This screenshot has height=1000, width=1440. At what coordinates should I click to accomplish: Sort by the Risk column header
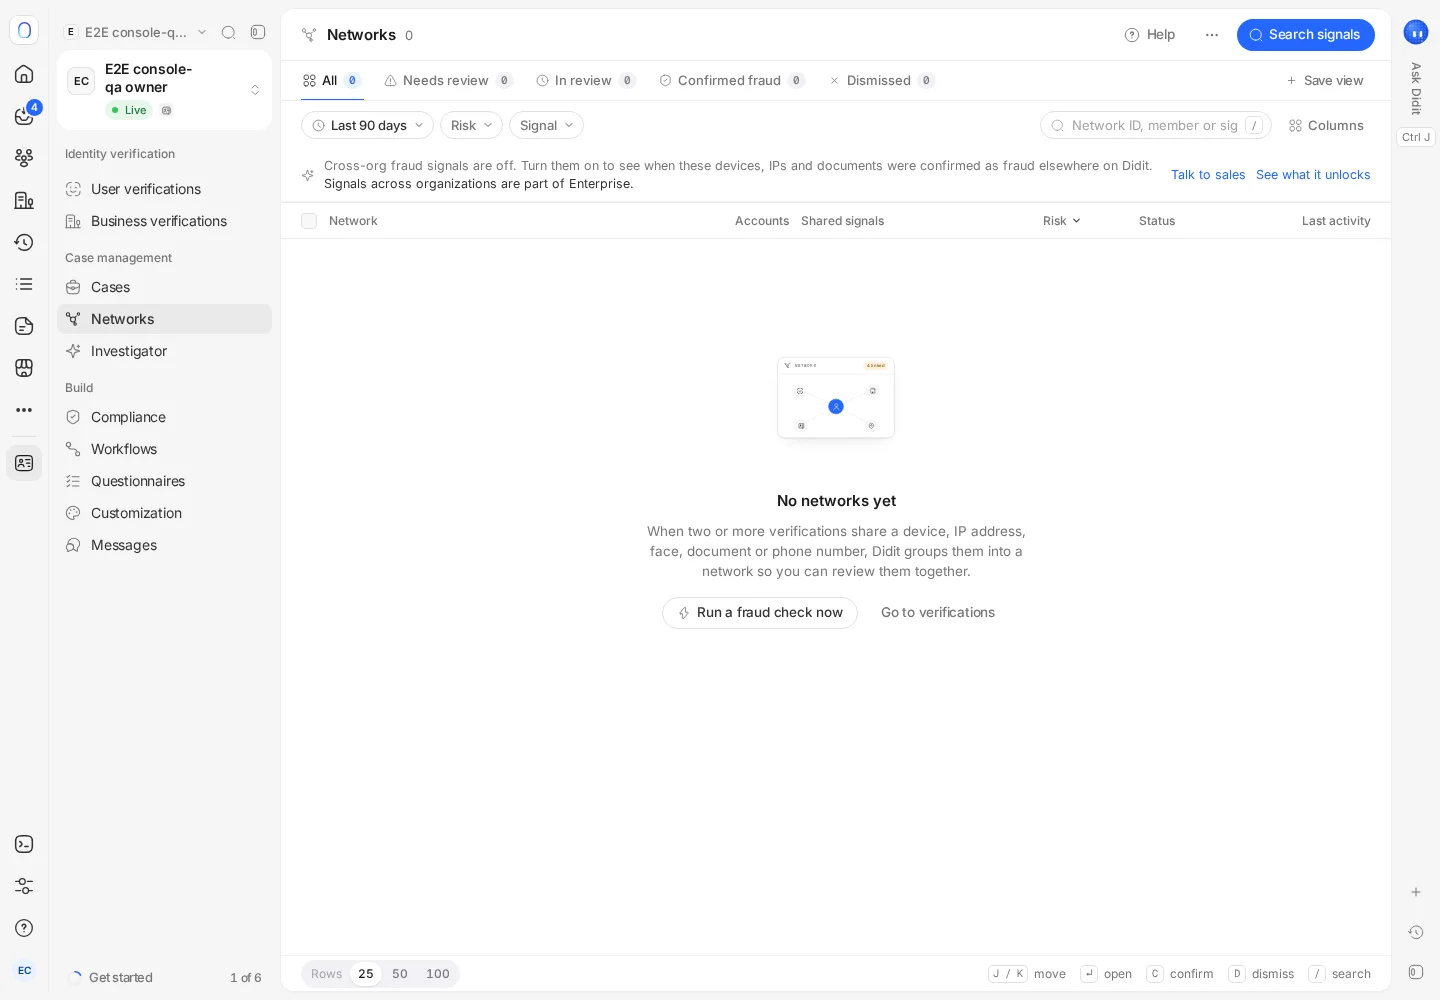pyautogui.click(x=1061, y=221)
